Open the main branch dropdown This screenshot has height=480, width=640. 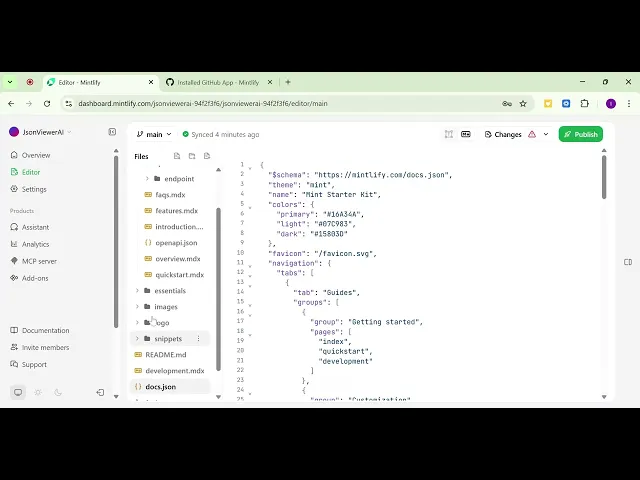[x=154, y=134]
